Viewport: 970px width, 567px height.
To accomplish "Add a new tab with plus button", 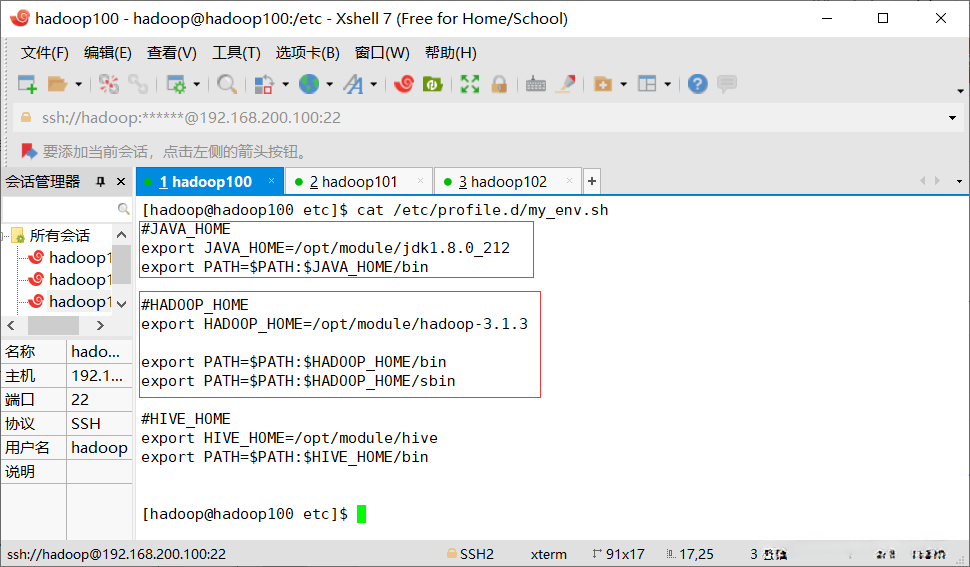I will coord(592,181).
